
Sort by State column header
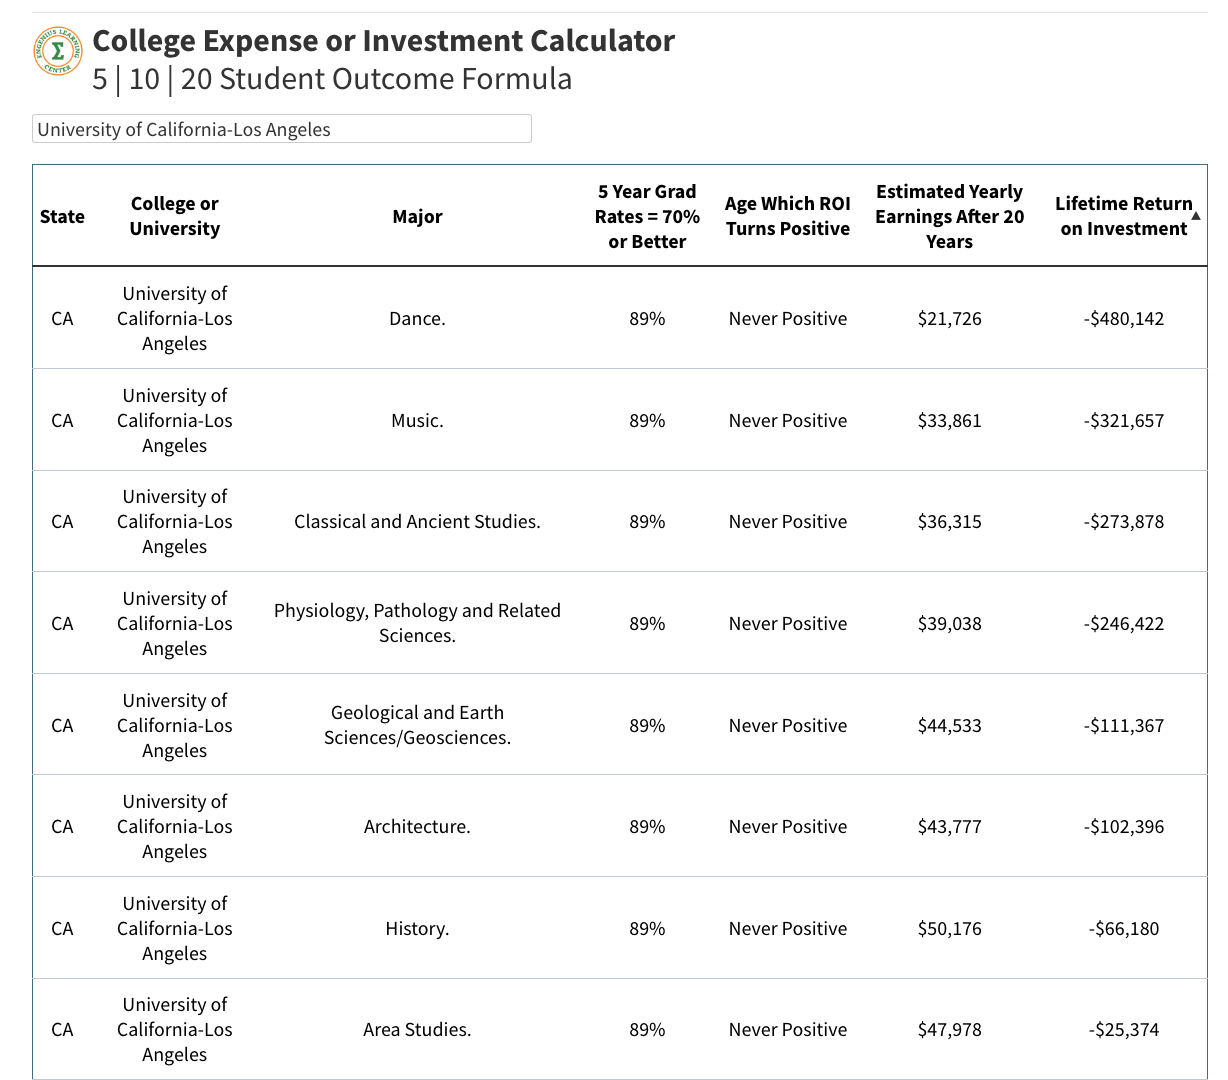click(62, 217)
